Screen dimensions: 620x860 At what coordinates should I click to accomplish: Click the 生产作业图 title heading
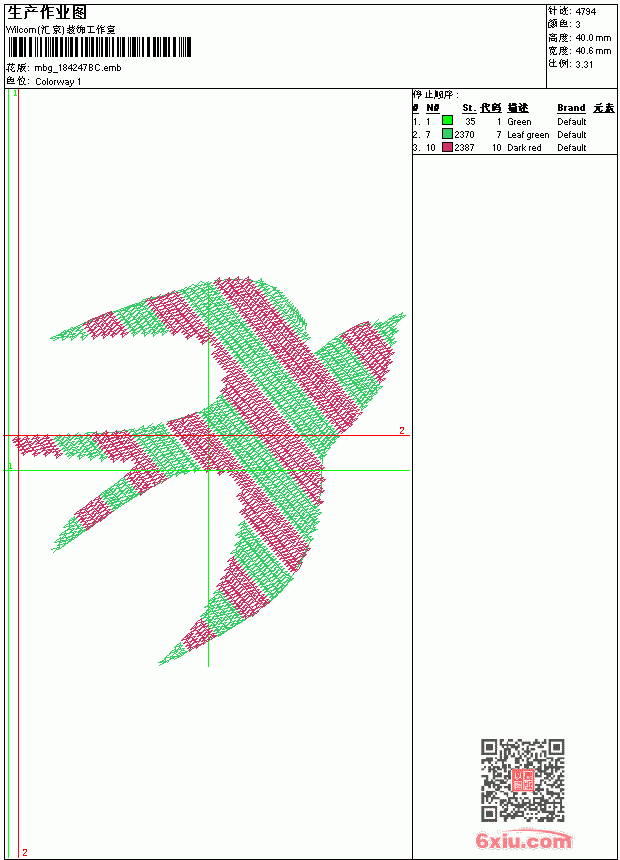(47, 12)
